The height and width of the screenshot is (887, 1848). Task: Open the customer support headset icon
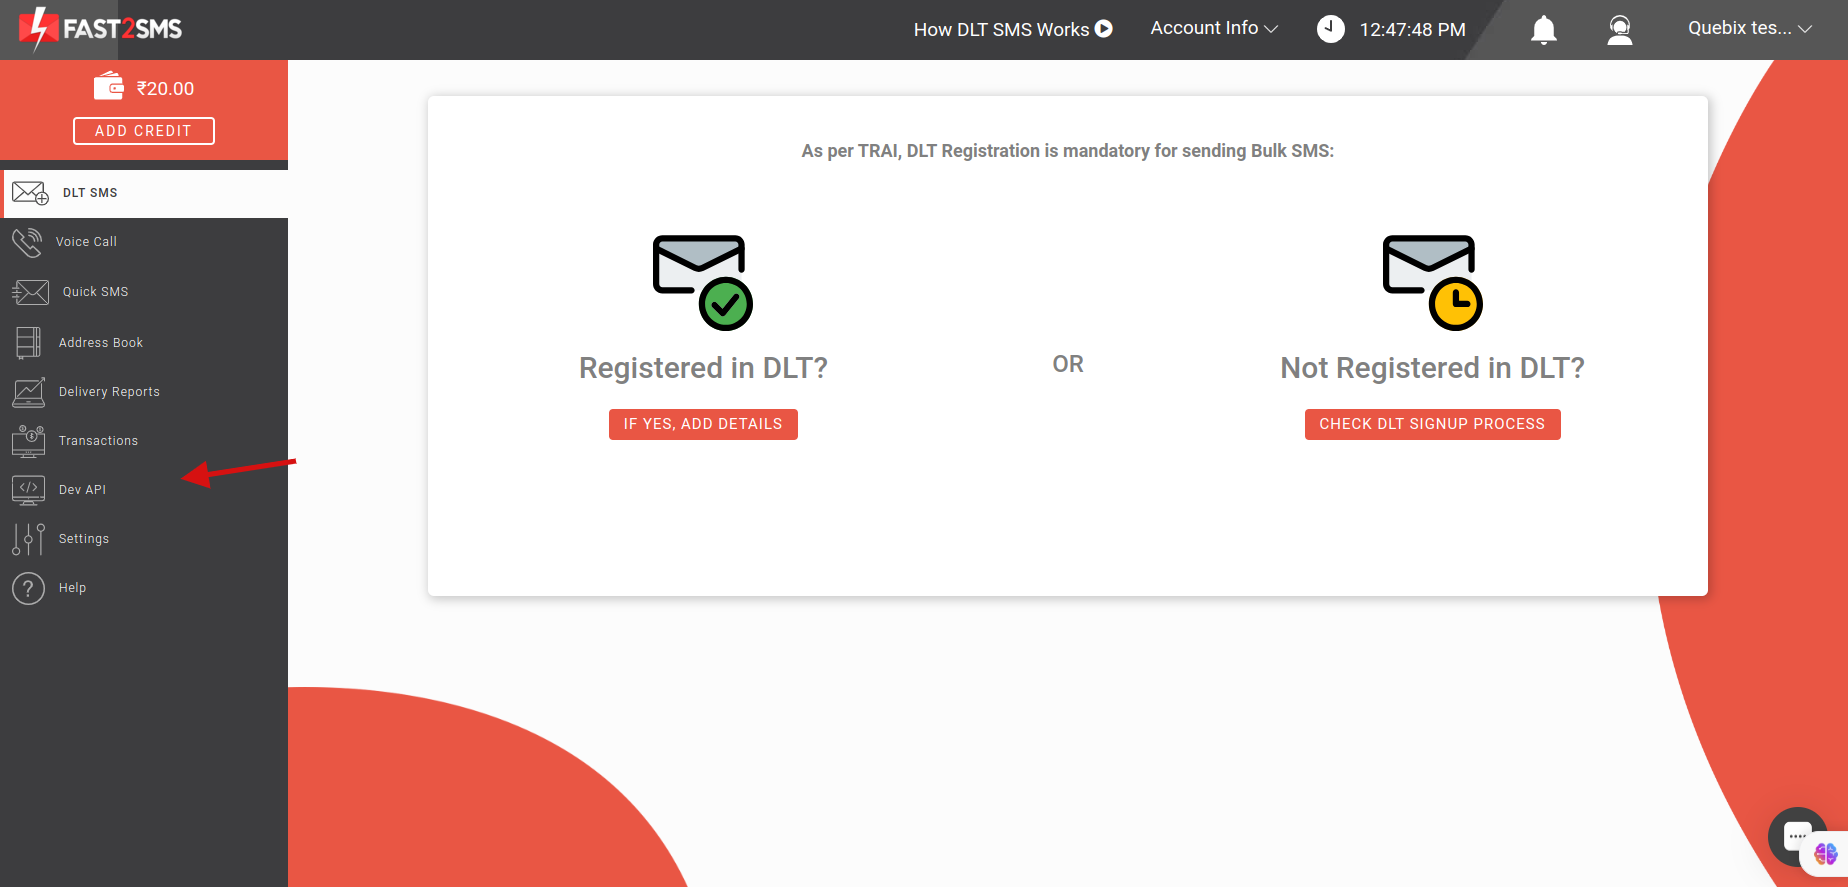1620,30
